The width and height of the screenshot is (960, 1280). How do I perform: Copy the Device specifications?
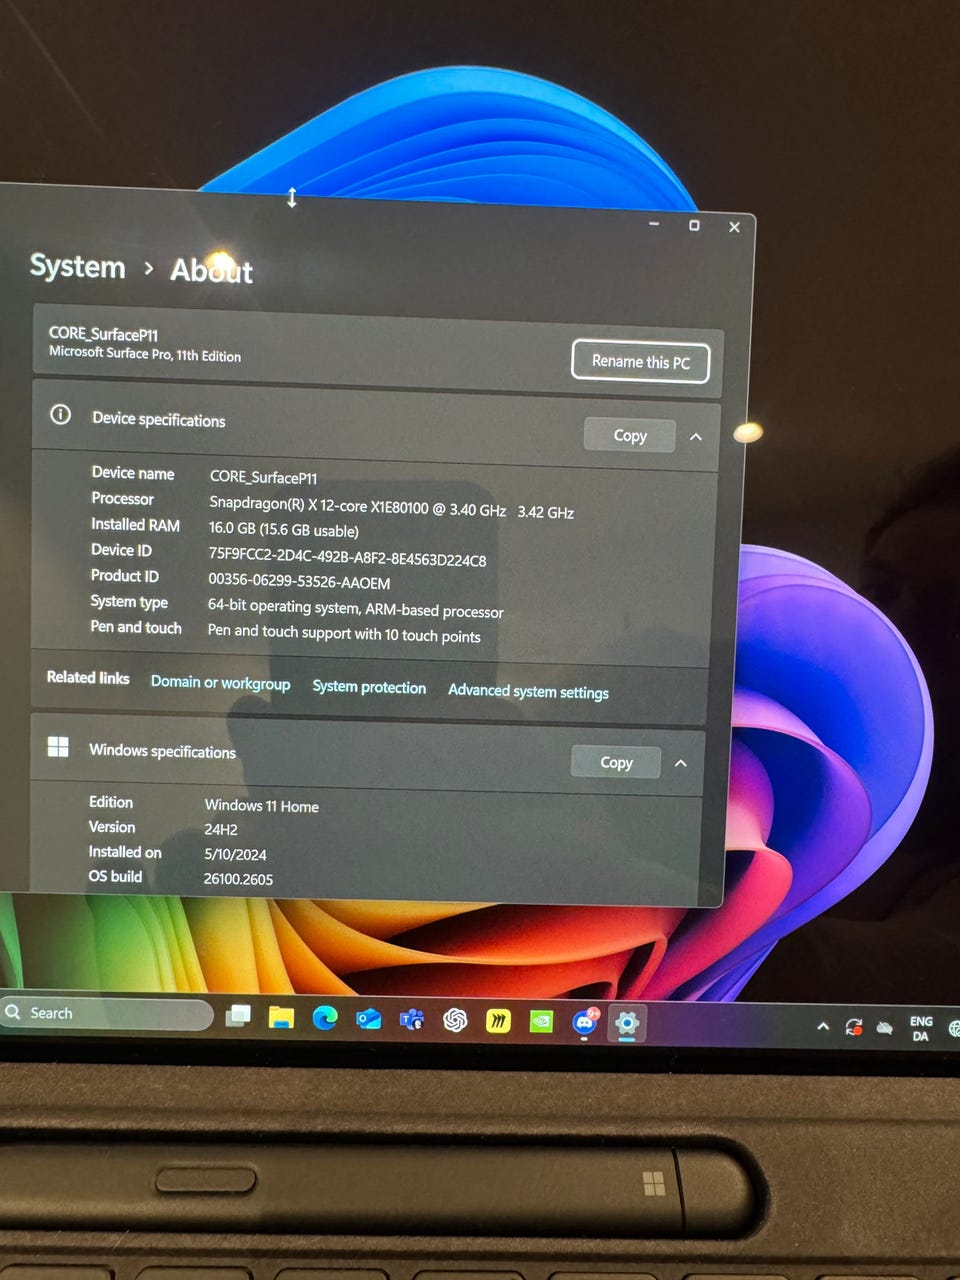[x=630, y=435]
